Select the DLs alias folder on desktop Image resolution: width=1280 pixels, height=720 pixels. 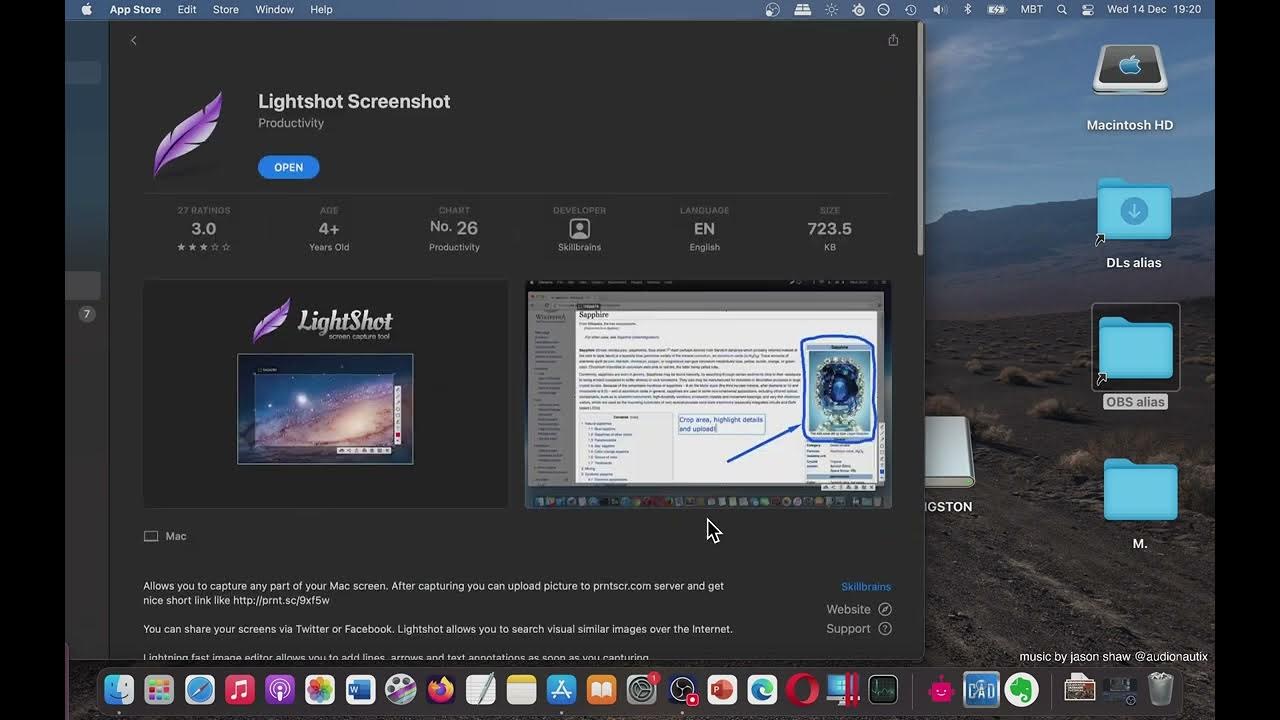1134,222
